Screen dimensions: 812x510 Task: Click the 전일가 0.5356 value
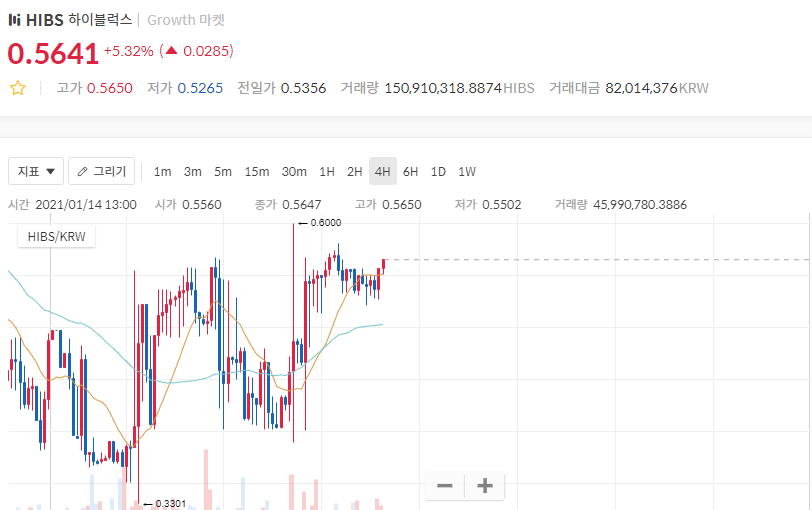tap(303, 88)
